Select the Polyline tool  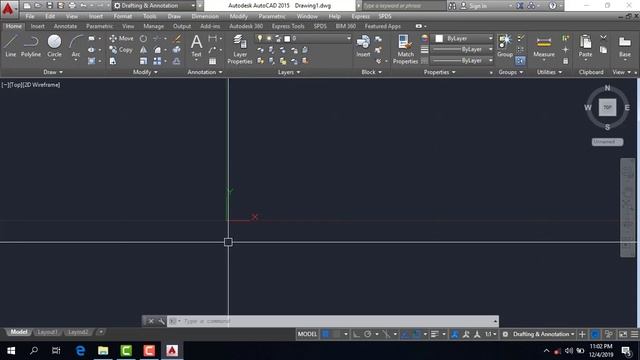pyautogui.click(x=31, y=46)
